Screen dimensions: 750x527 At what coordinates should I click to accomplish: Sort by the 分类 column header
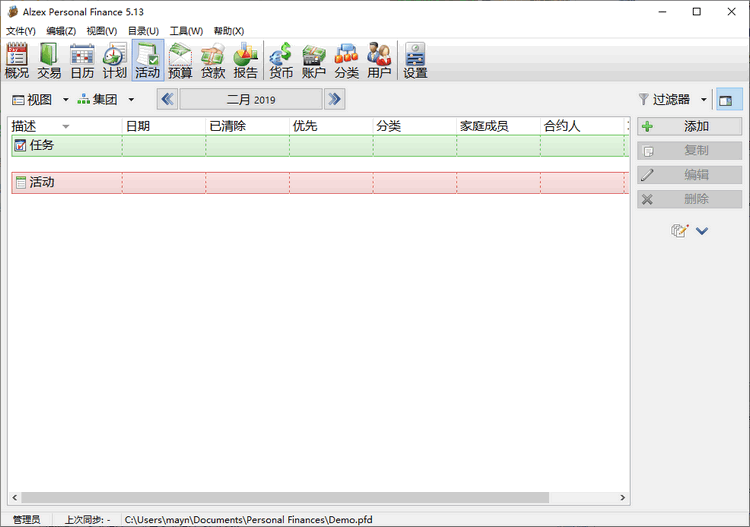415,126
